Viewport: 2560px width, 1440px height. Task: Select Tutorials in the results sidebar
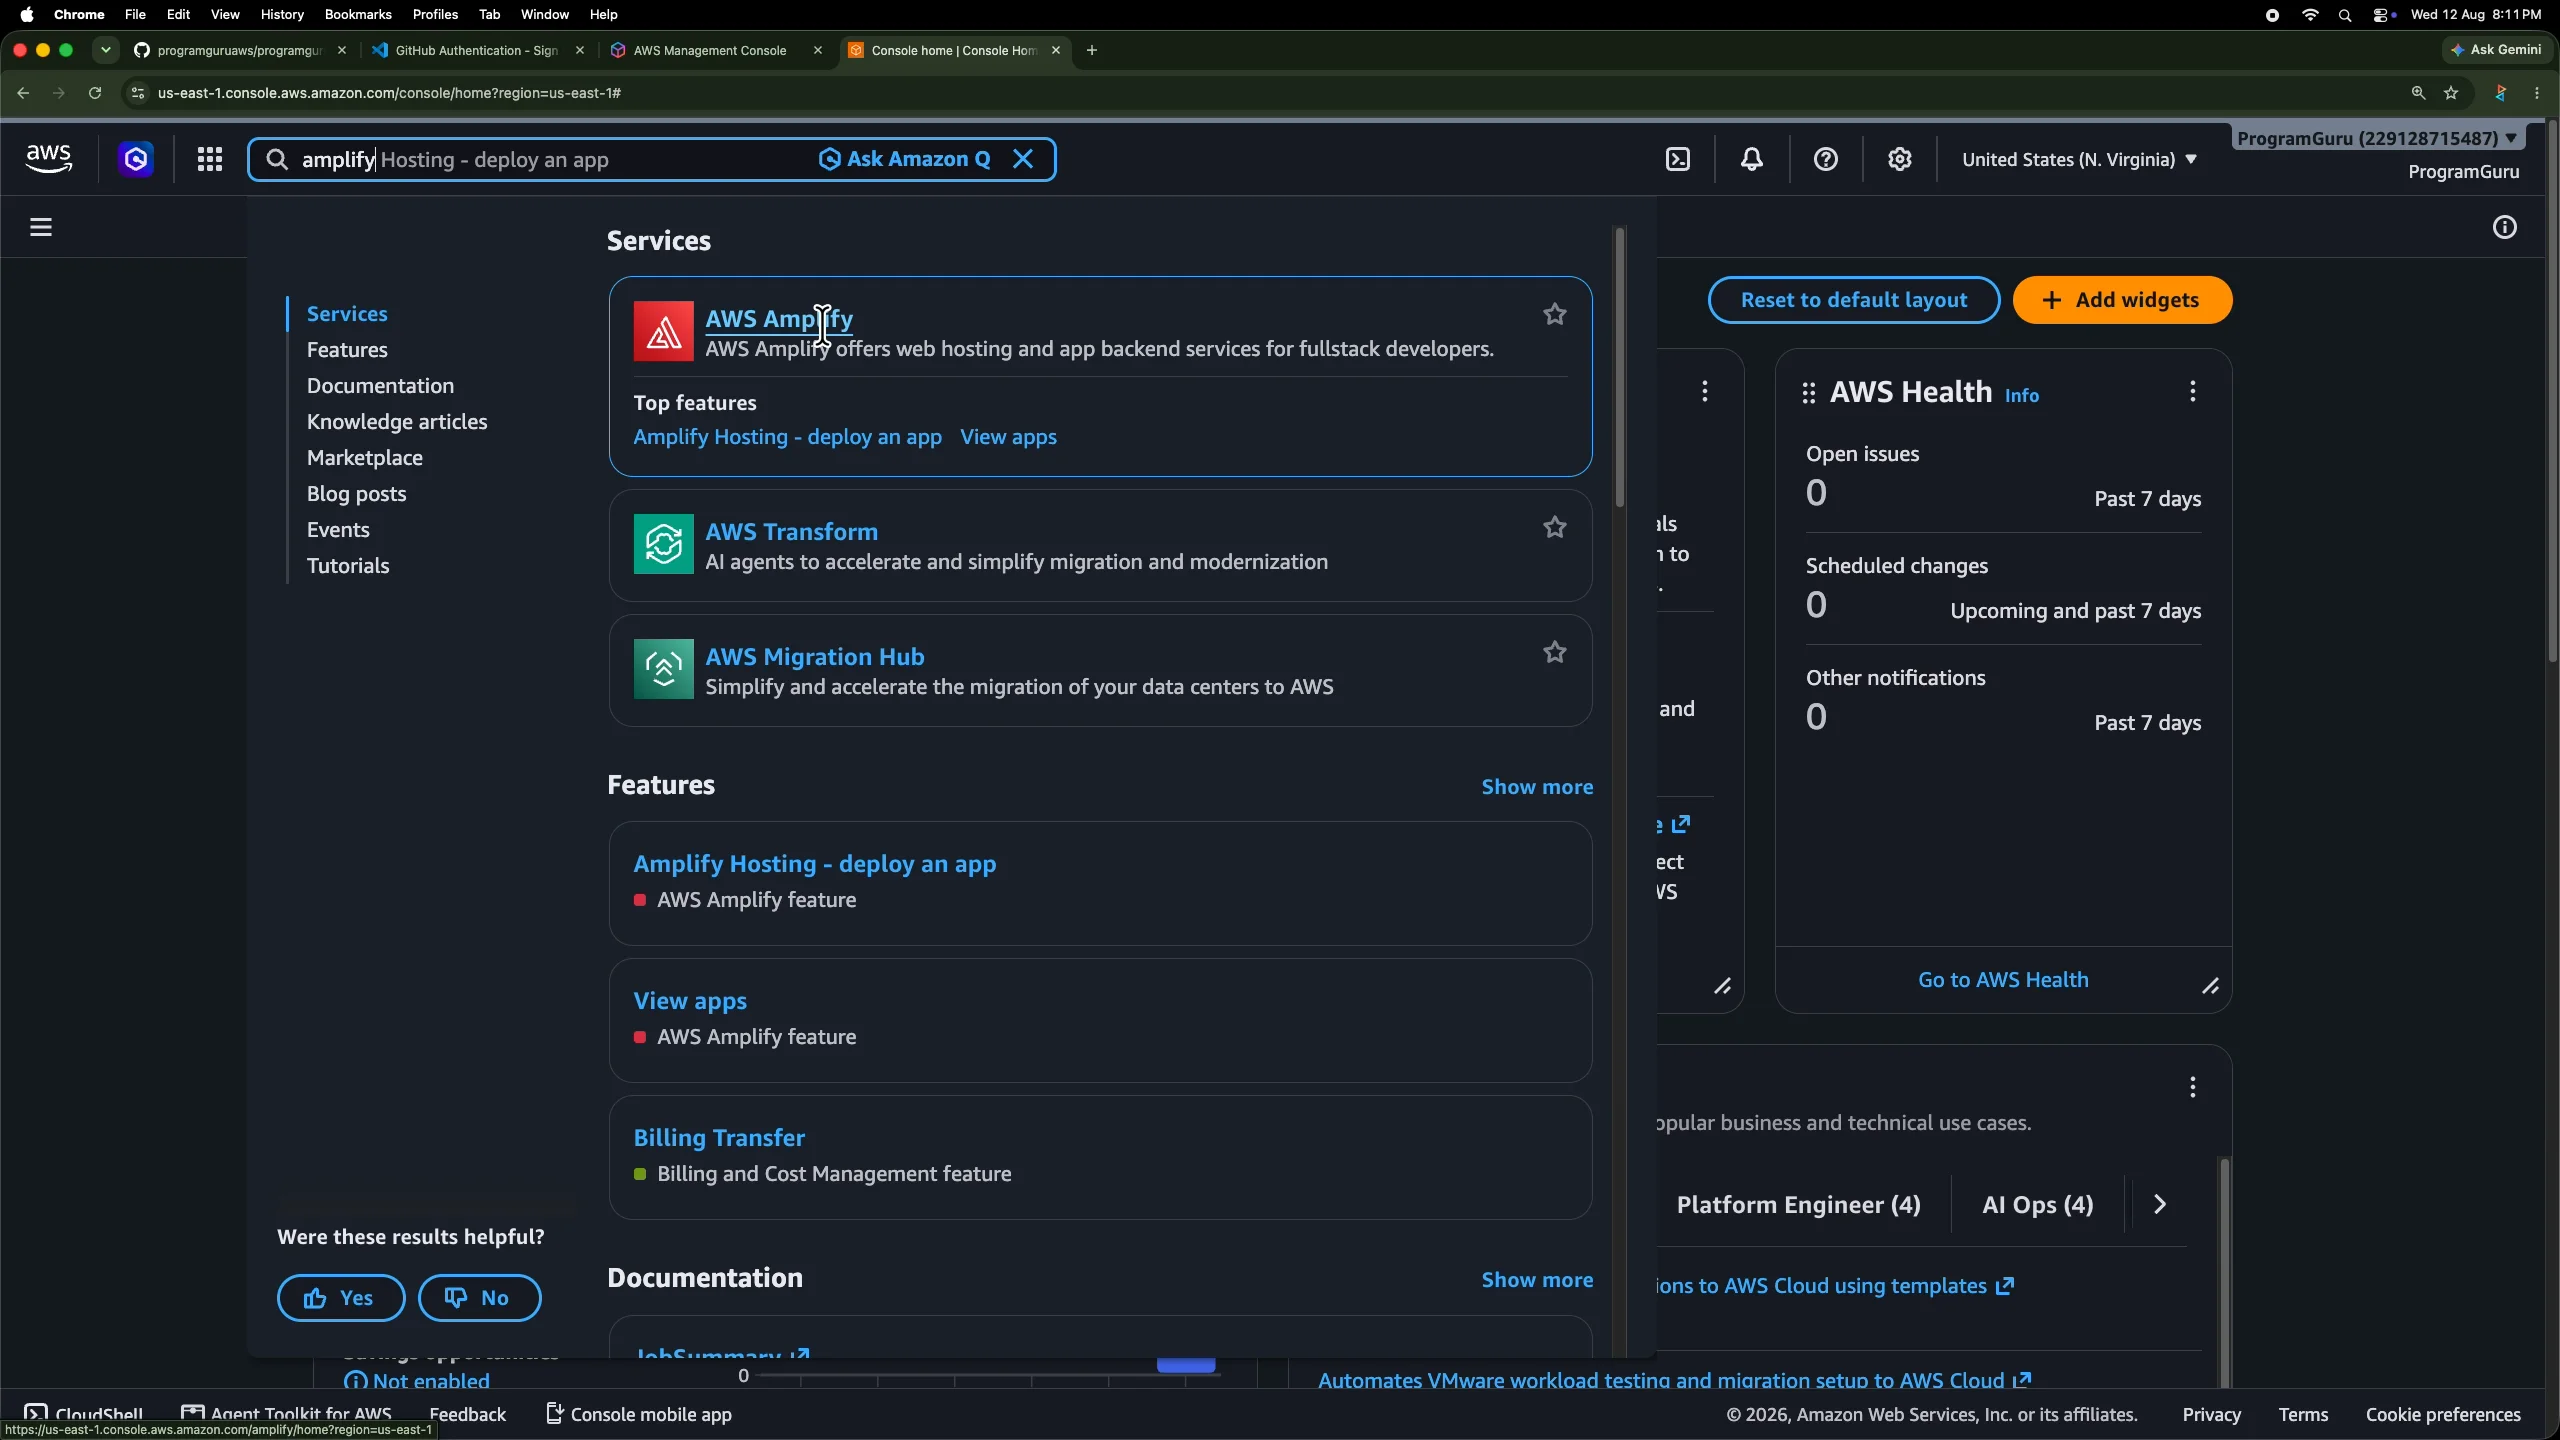[x=348, y=566]
